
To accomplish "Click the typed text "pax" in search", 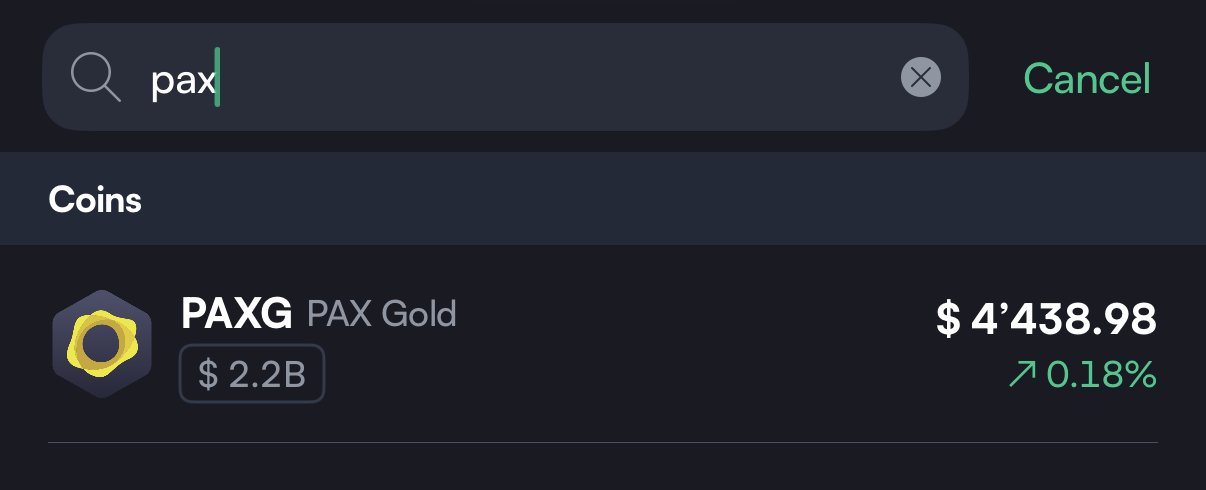I will 182,80.
